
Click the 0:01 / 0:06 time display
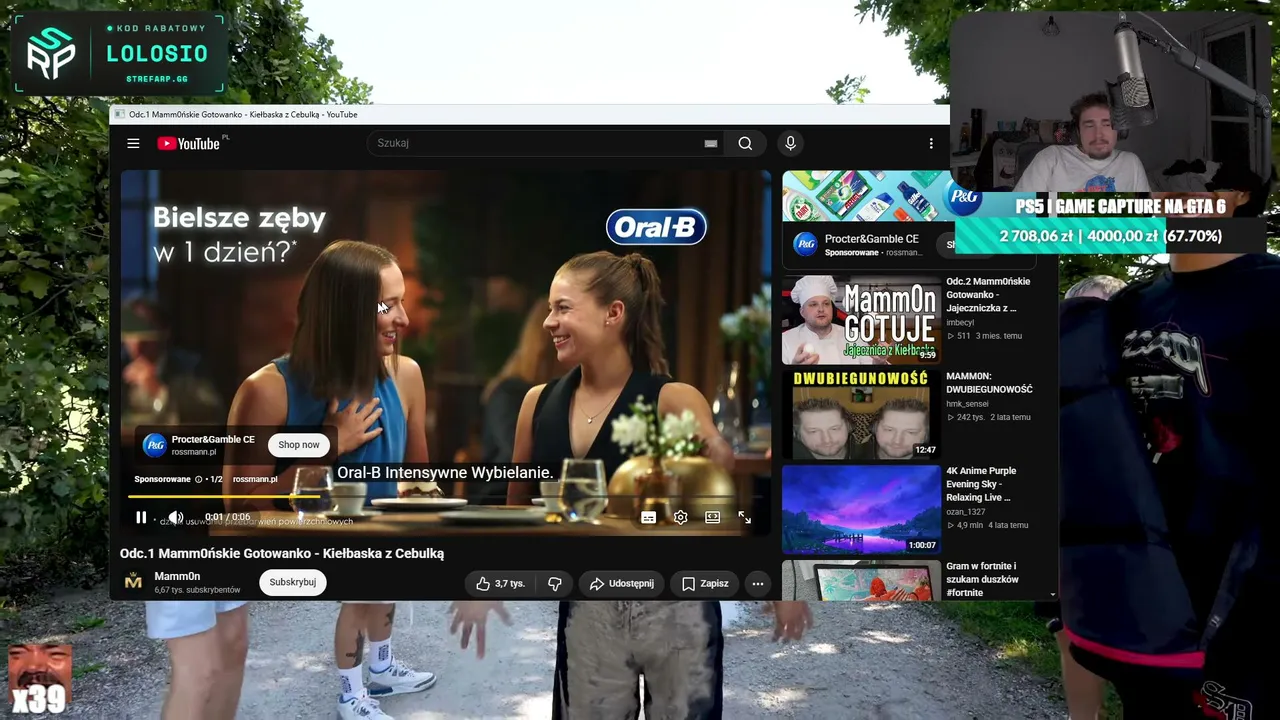coord(227,517)
